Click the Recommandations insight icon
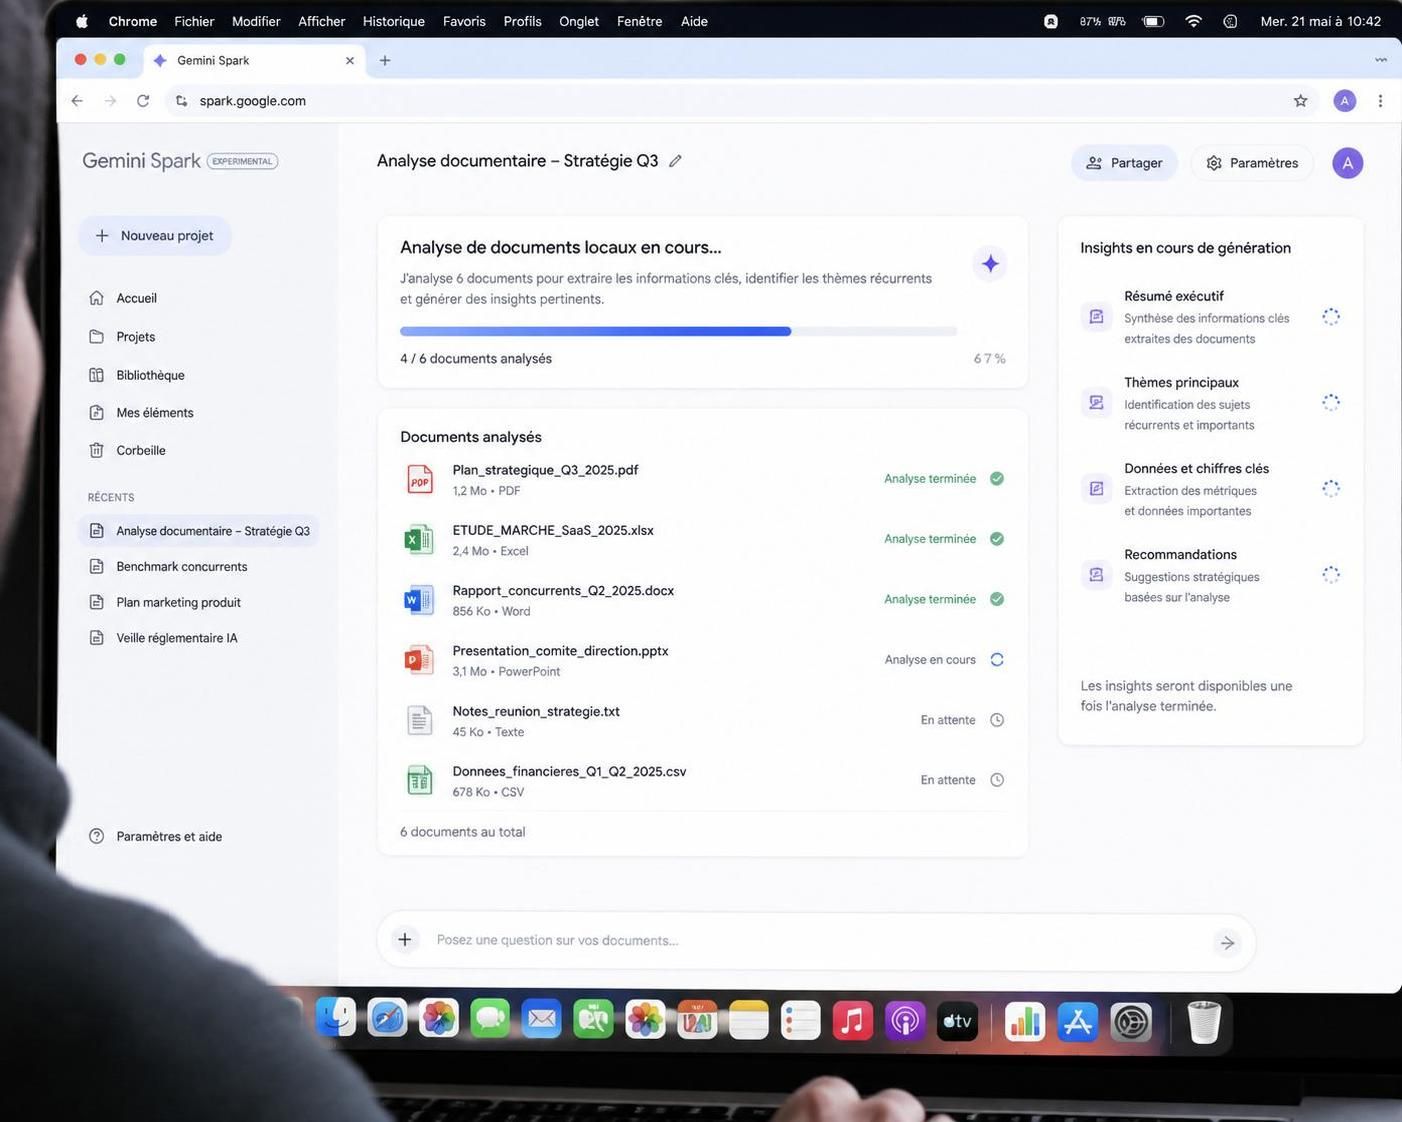Screen dimensions: 1402x1122 click(1096, 575)
